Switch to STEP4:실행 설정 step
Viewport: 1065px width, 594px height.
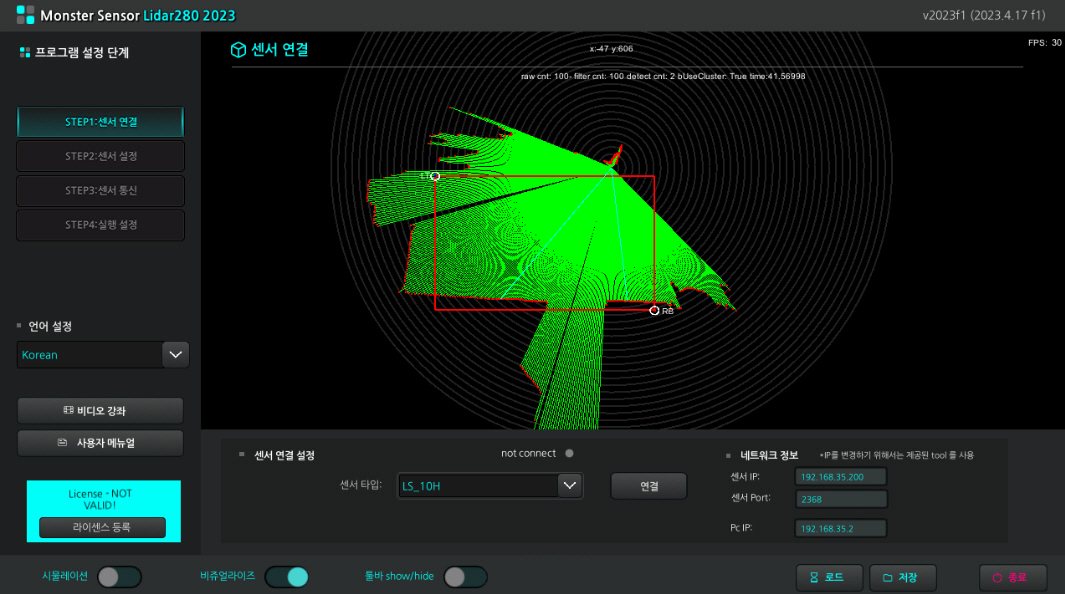[x=101, y=225]
